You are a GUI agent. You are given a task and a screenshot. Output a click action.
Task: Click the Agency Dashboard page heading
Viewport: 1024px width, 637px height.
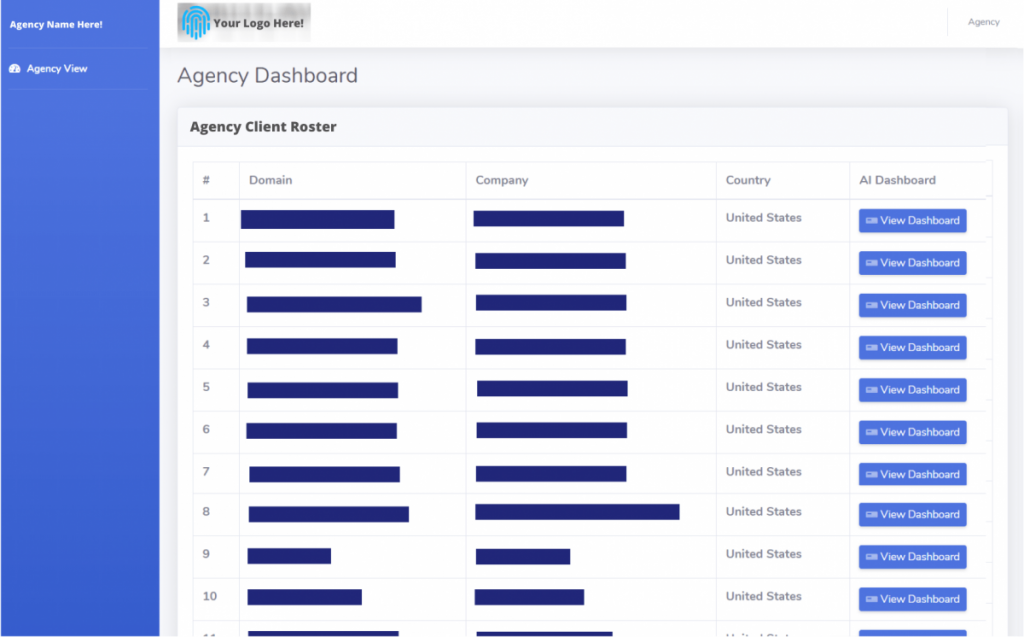coord(267,76)
